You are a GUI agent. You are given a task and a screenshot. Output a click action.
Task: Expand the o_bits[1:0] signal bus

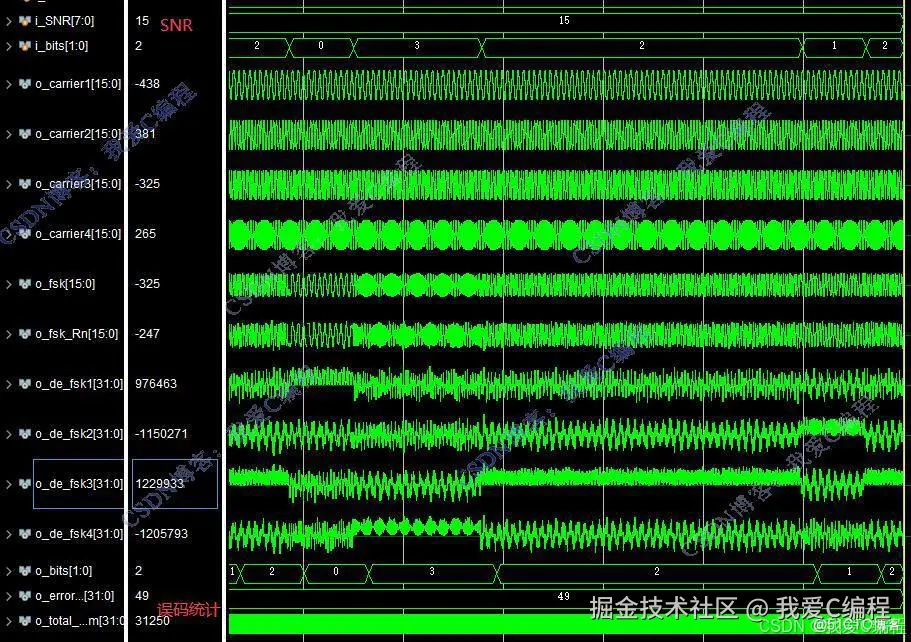tap(9, 571)
